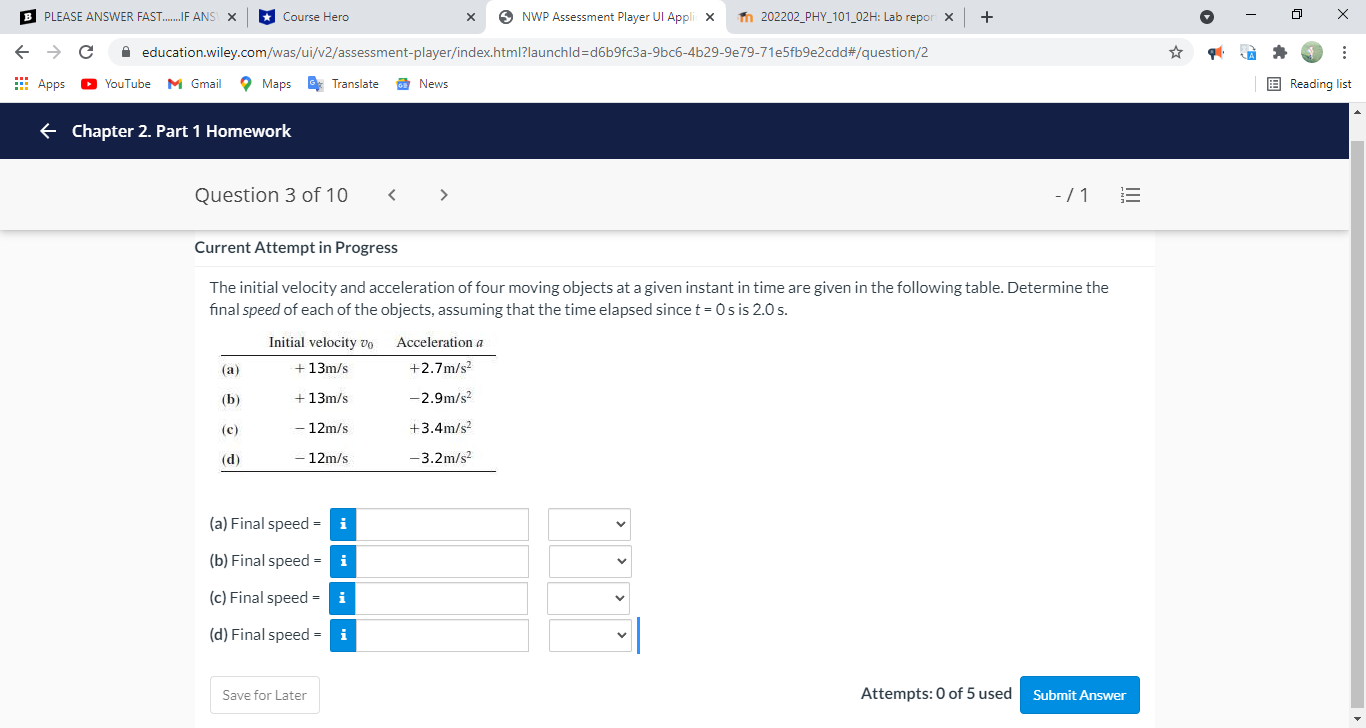Click the −2.9m/s² acceleration cell

[x=440, y=398]
